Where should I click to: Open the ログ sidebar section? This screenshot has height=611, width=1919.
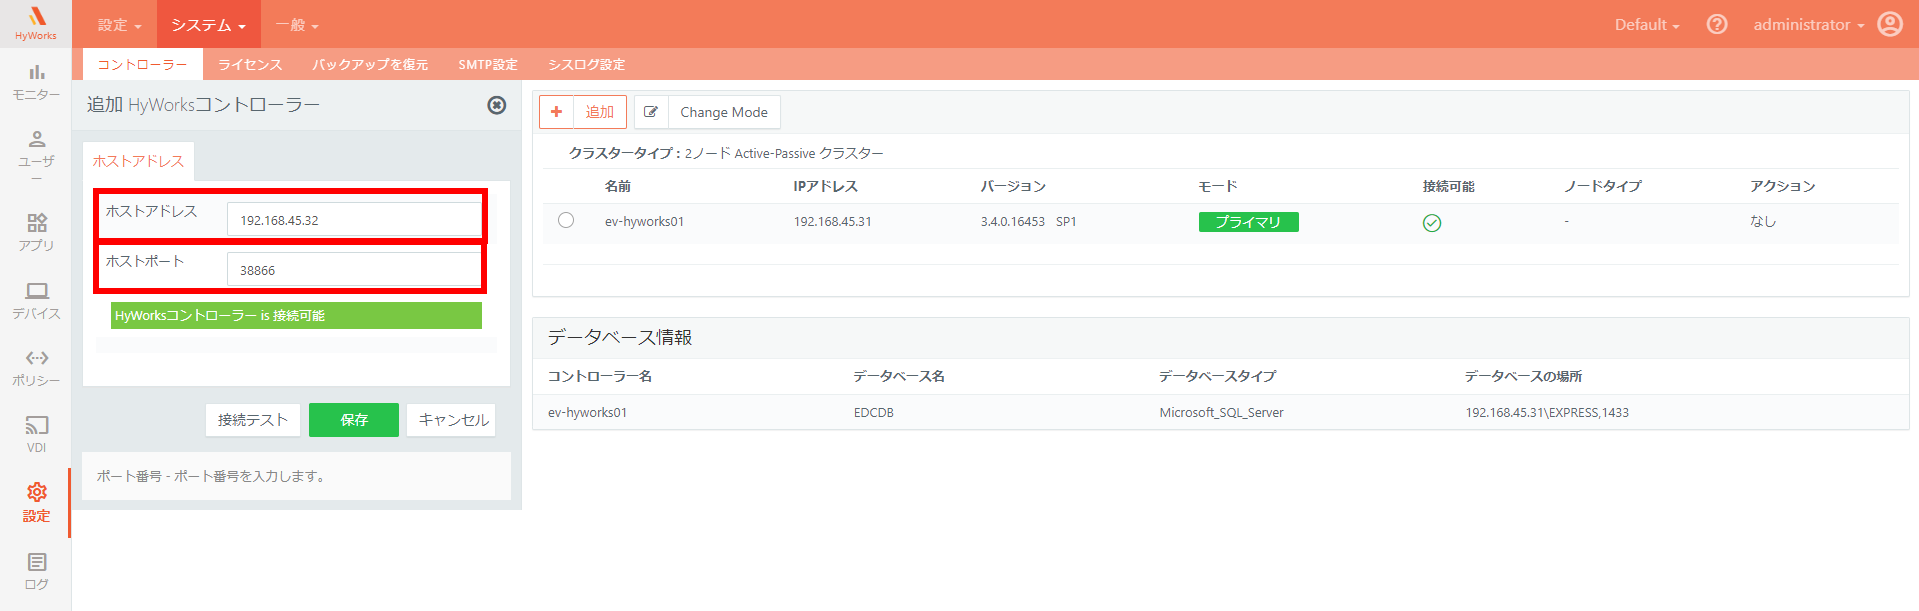pyautogui.click(x=36, y=571)
